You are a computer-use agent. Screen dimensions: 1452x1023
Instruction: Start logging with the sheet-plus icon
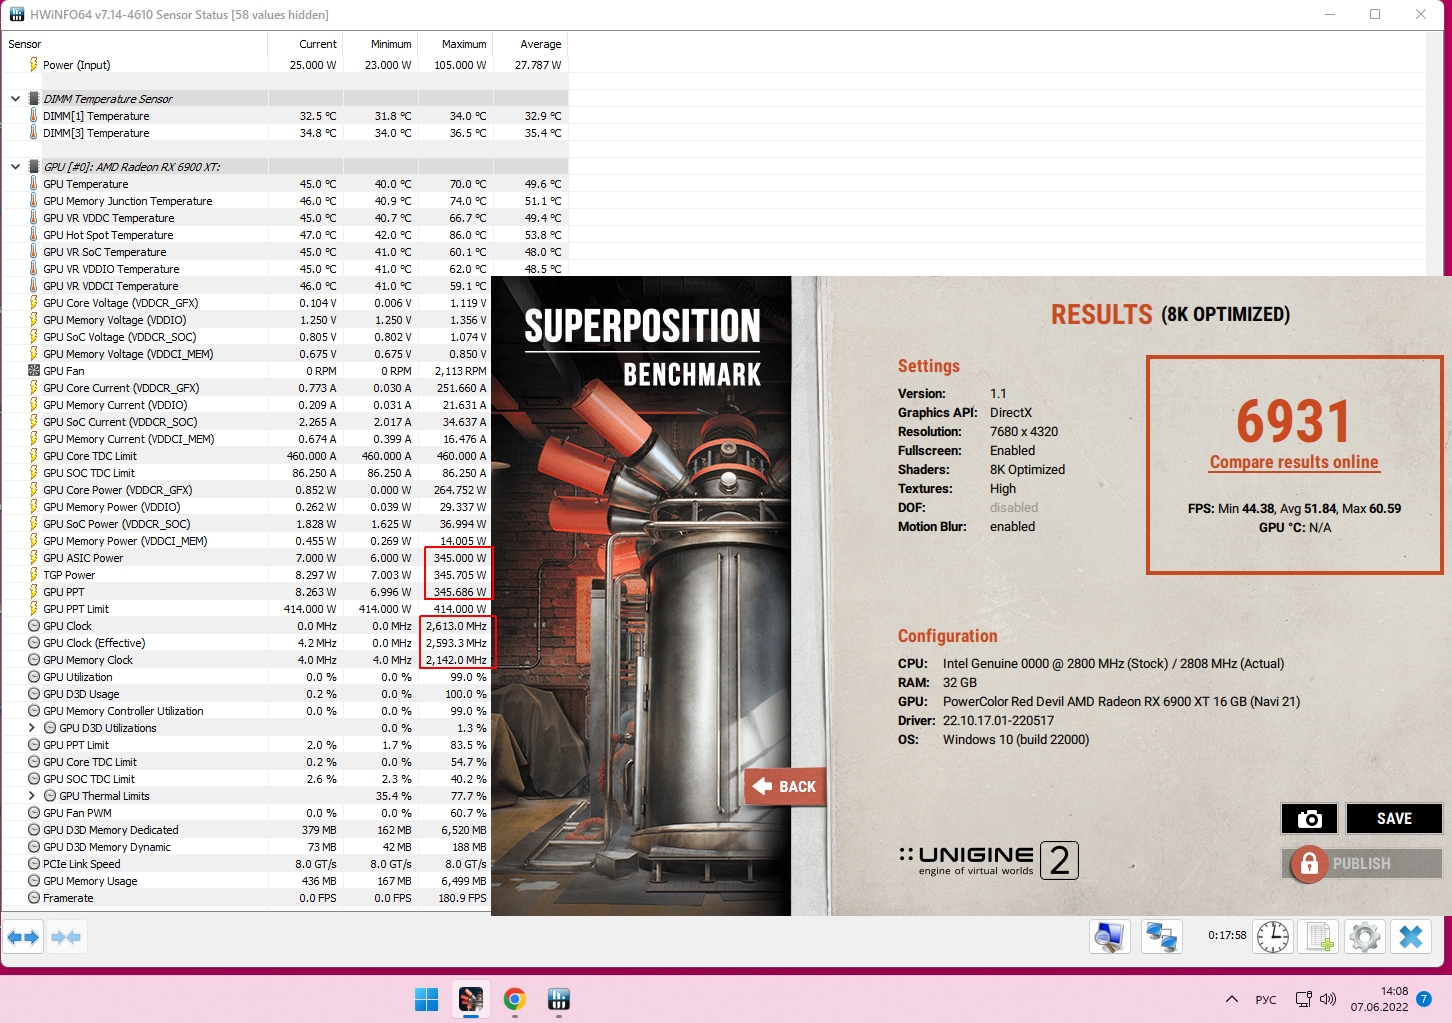click(1319, 937)
